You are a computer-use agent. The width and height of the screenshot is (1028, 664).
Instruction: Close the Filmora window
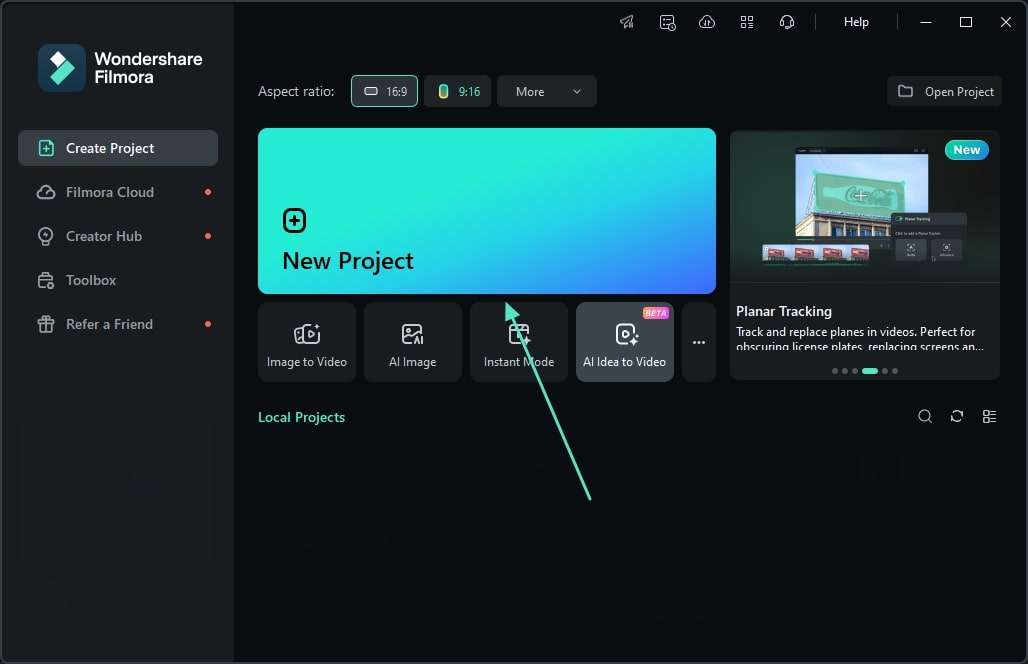[1006, 22]
